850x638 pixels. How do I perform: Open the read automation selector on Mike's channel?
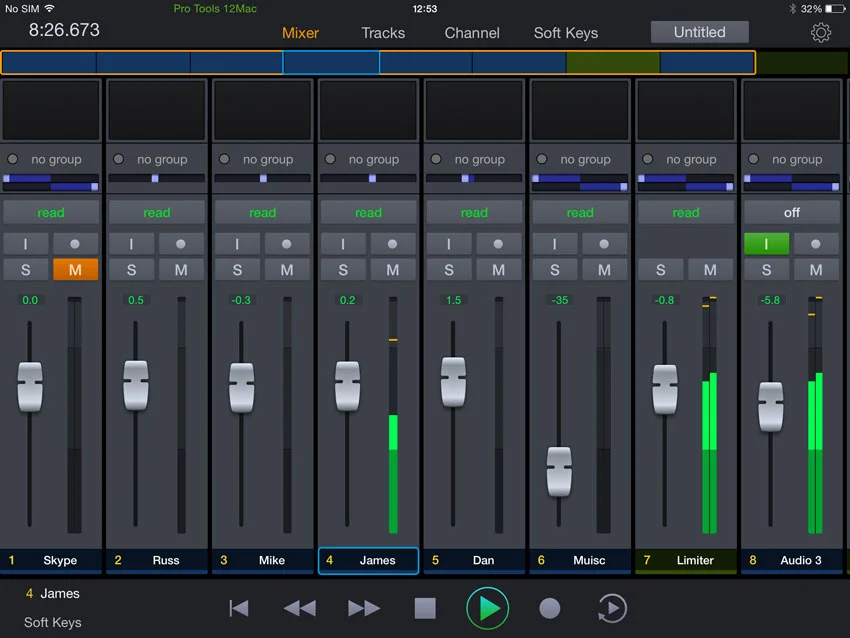point(262,212)
